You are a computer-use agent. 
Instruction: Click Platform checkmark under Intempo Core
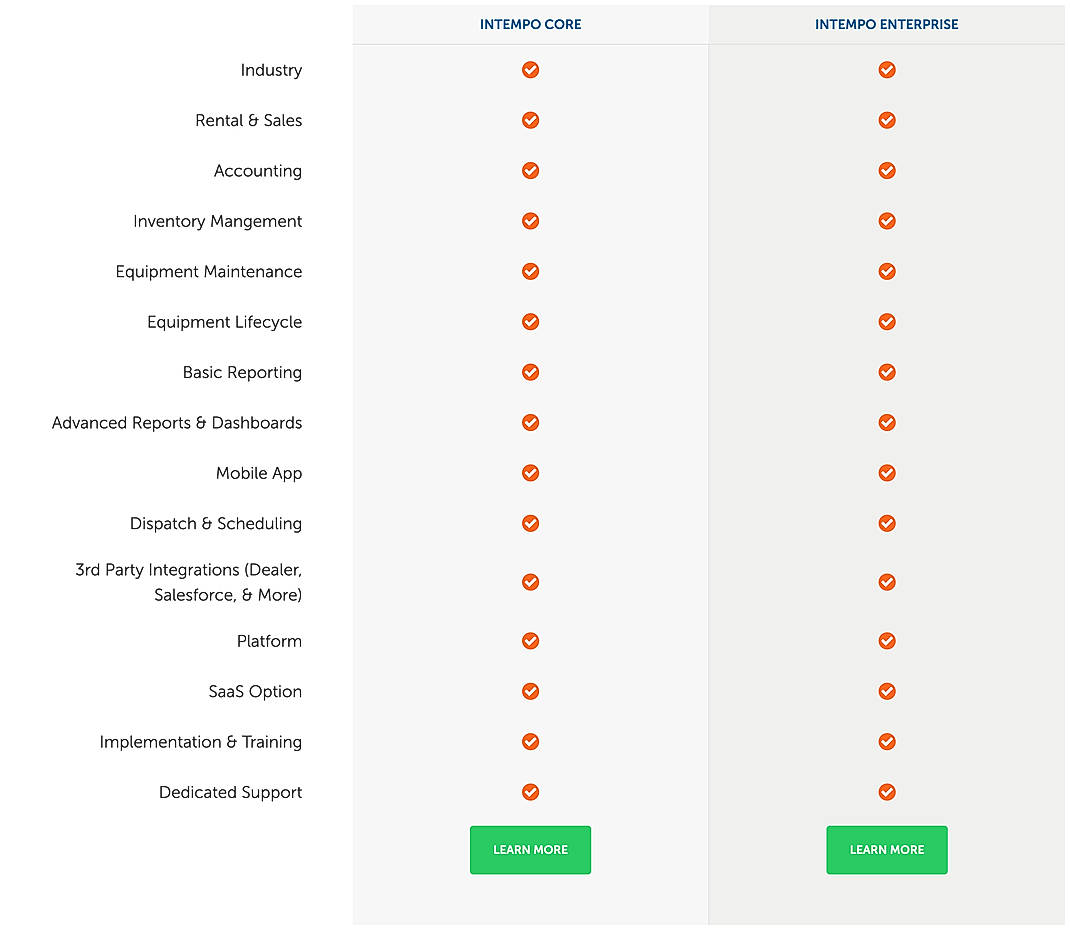coord(531,641)
